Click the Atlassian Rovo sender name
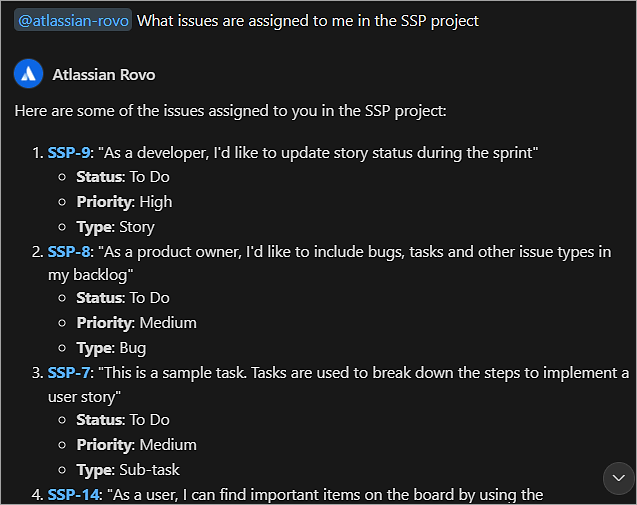The width and height of the screenshot is (637, 505). pos(104,74)
